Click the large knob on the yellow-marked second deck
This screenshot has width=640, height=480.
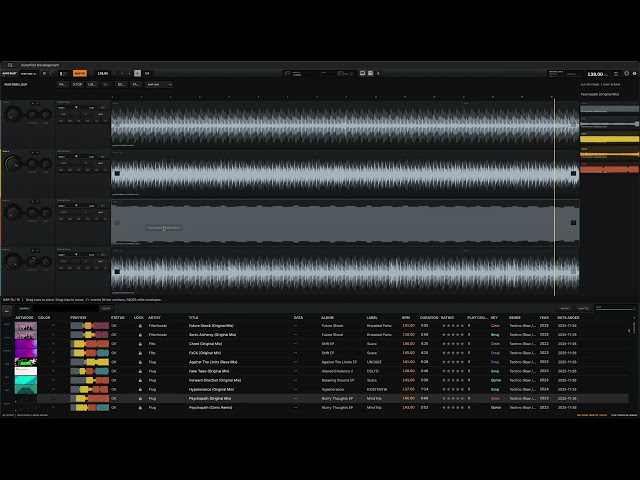(13, 164)
